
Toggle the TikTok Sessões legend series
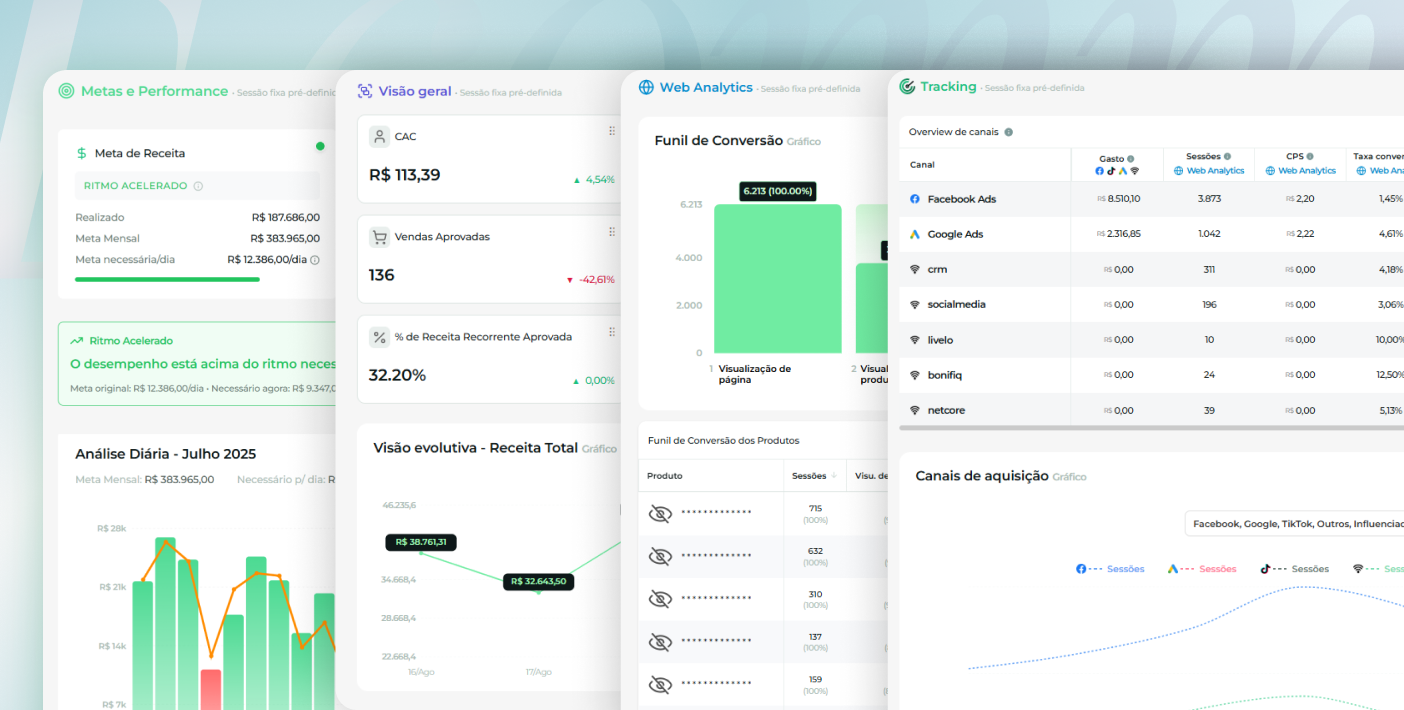pyautogui.click(x=1294, y=569)
